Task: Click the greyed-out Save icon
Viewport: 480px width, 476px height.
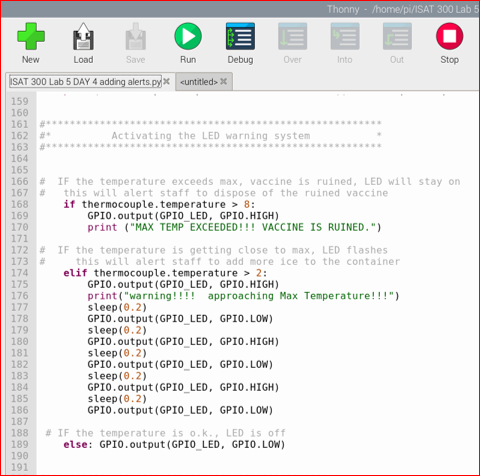Action: 135,36
